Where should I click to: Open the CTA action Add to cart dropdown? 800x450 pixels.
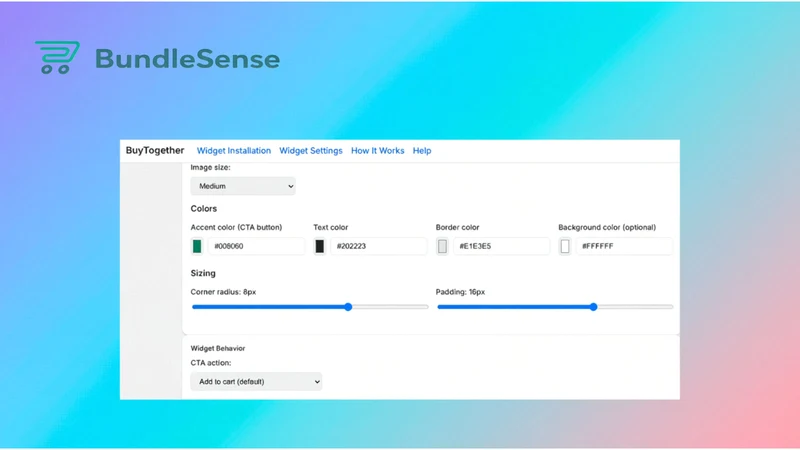click(x=256, y=382)
